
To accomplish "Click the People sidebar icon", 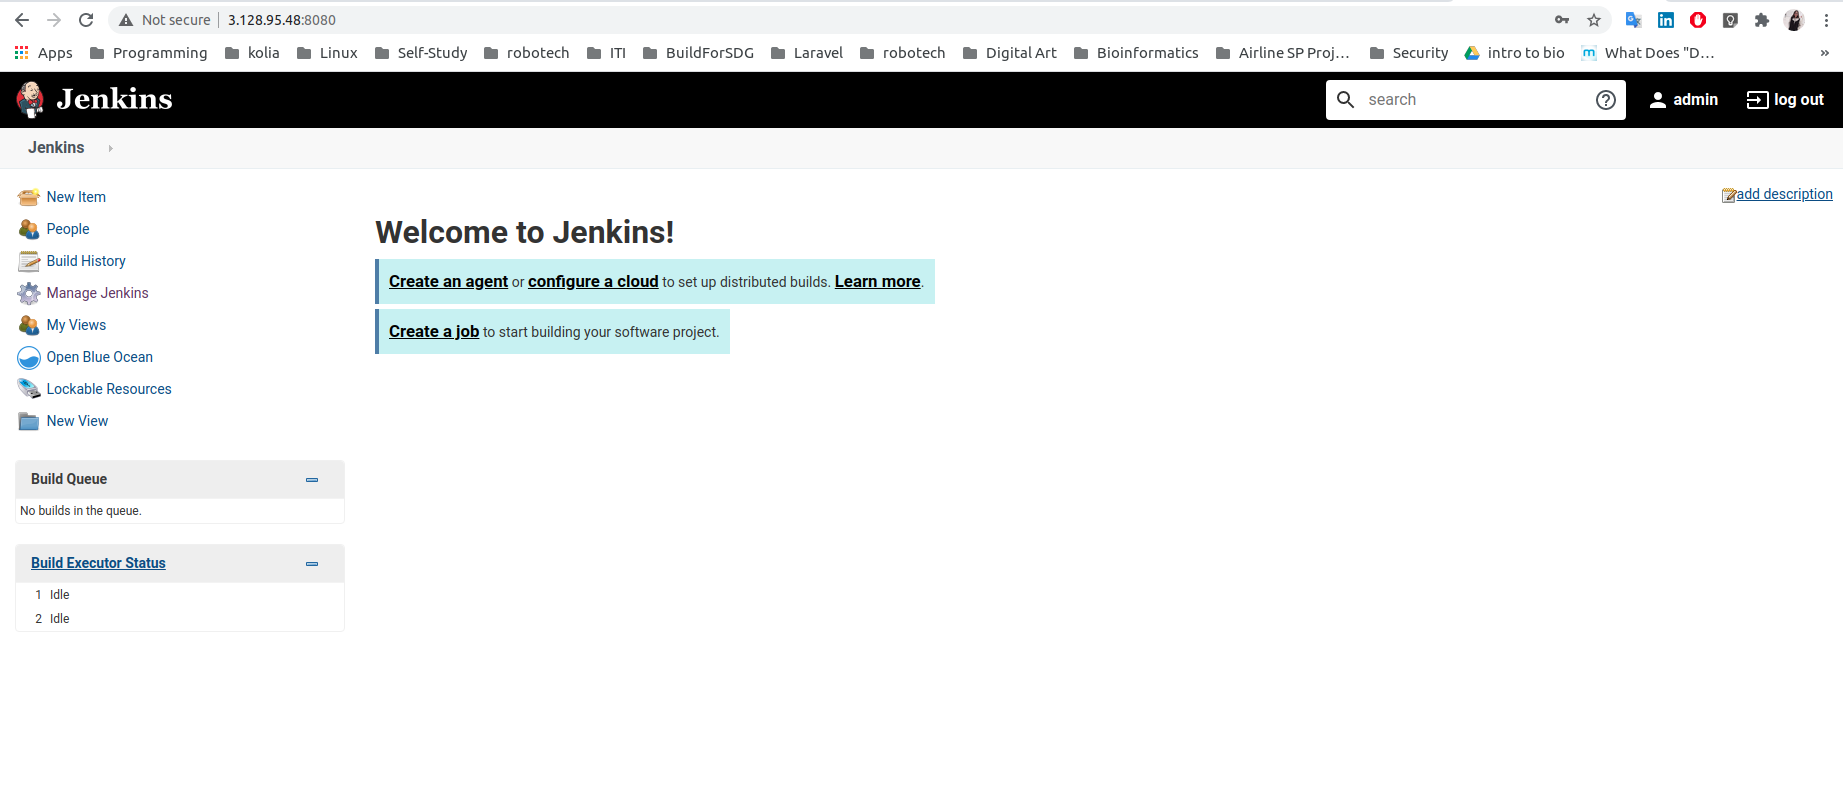I will pyautogui.click(x=29, y=229).
